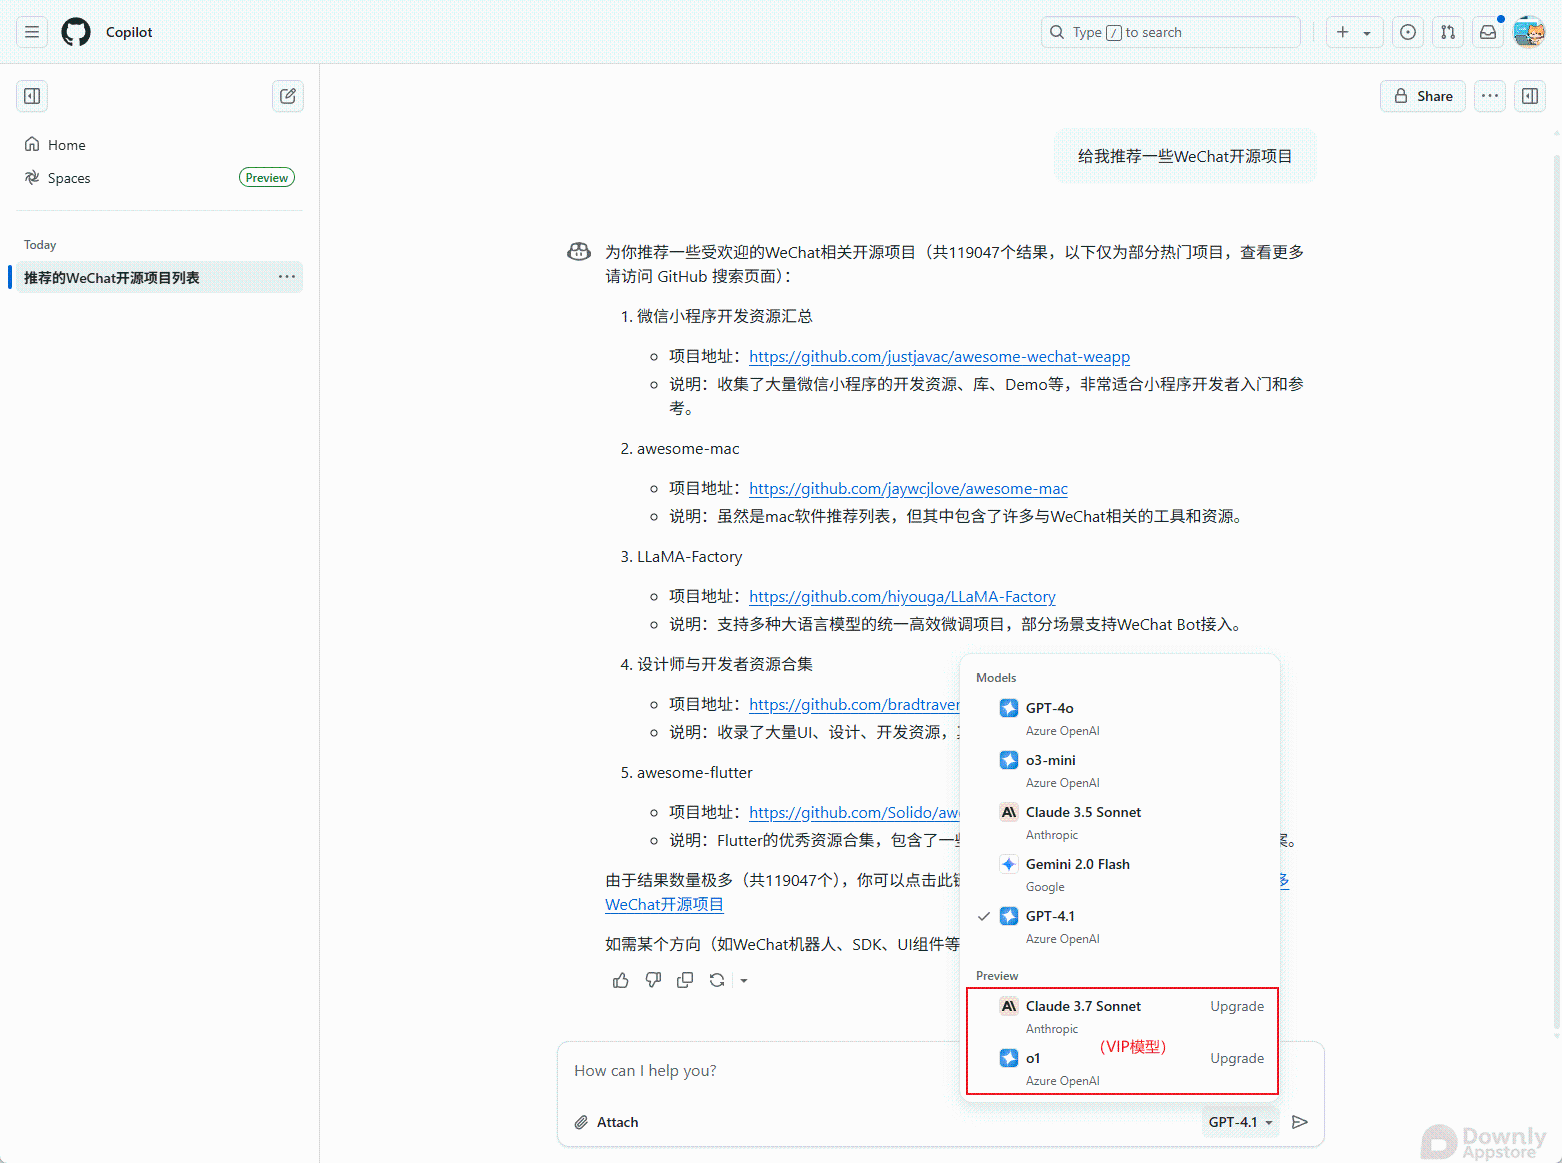This screenshot has width=1562, height=1163.
Task: Open conversation more options menu
Action: pyautogui.click(x=1490, y=96)
